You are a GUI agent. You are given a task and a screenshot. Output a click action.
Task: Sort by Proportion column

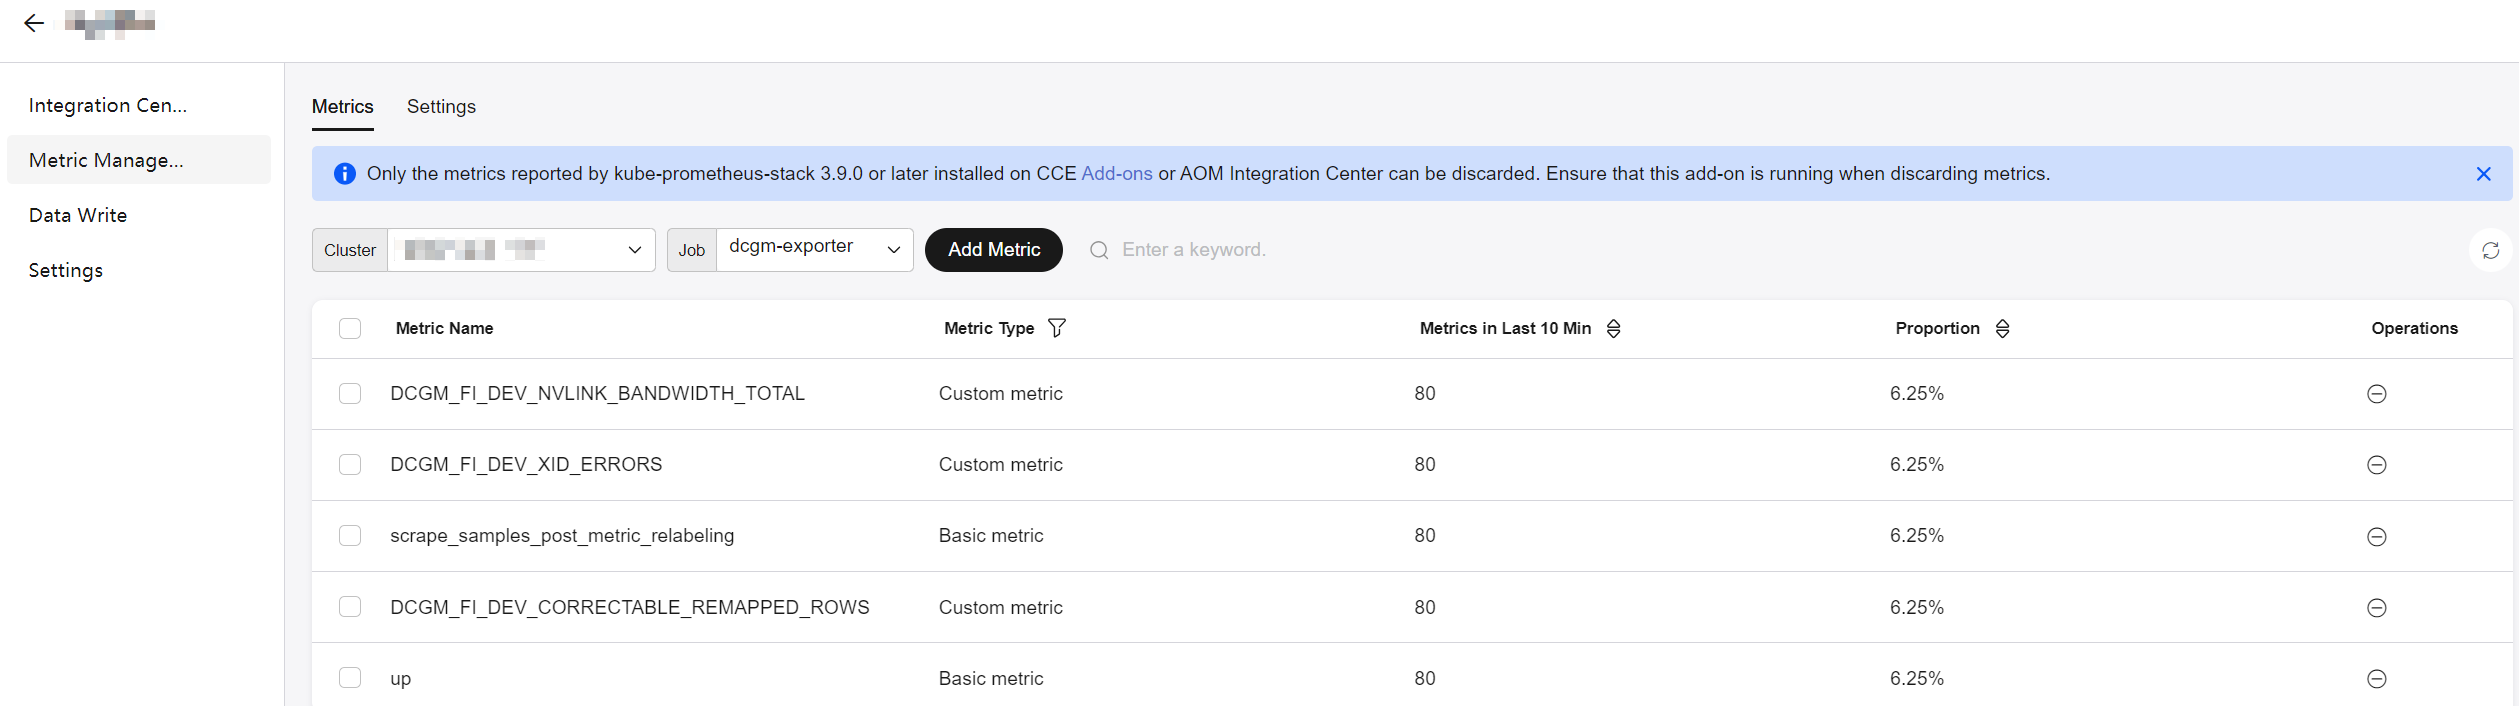pyautogui.click(x=2002, y=328)
